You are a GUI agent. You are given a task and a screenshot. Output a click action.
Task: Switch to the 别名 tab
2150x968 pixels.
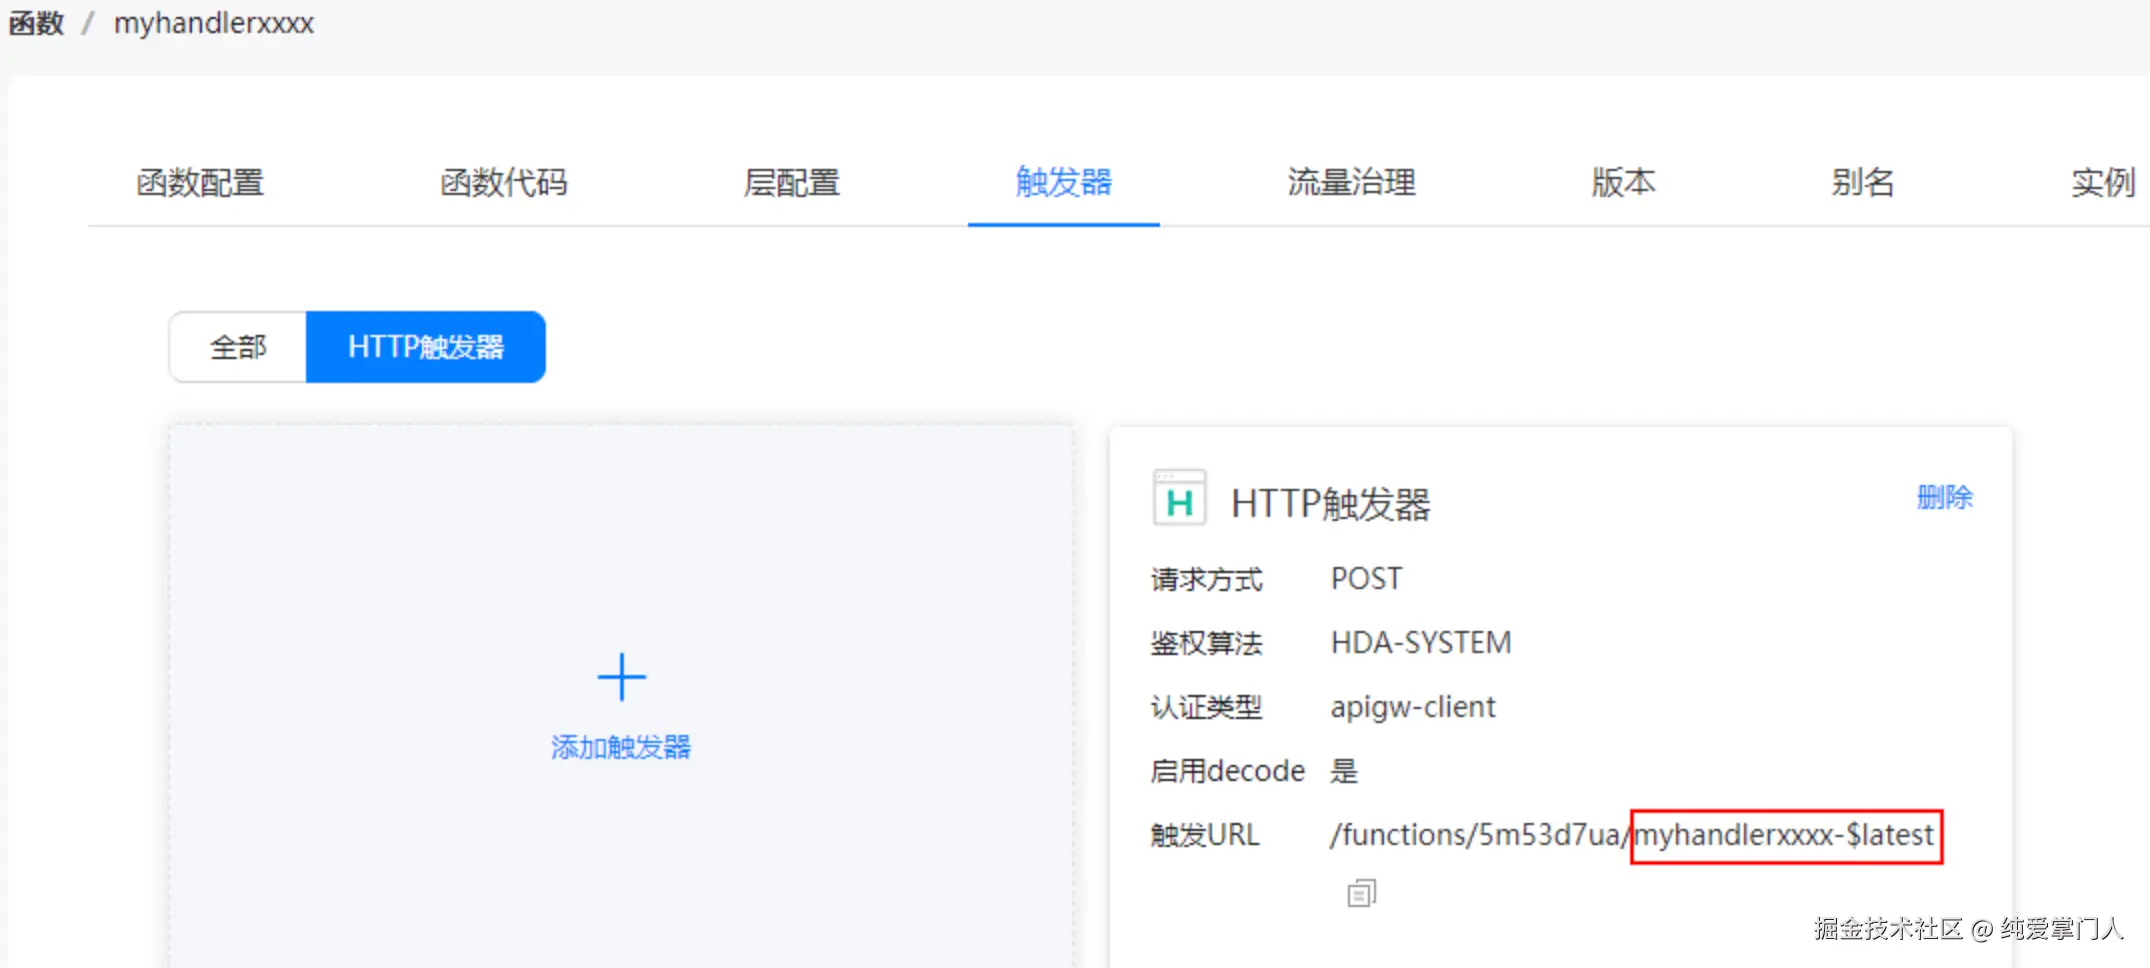[x=1863, y=182]
